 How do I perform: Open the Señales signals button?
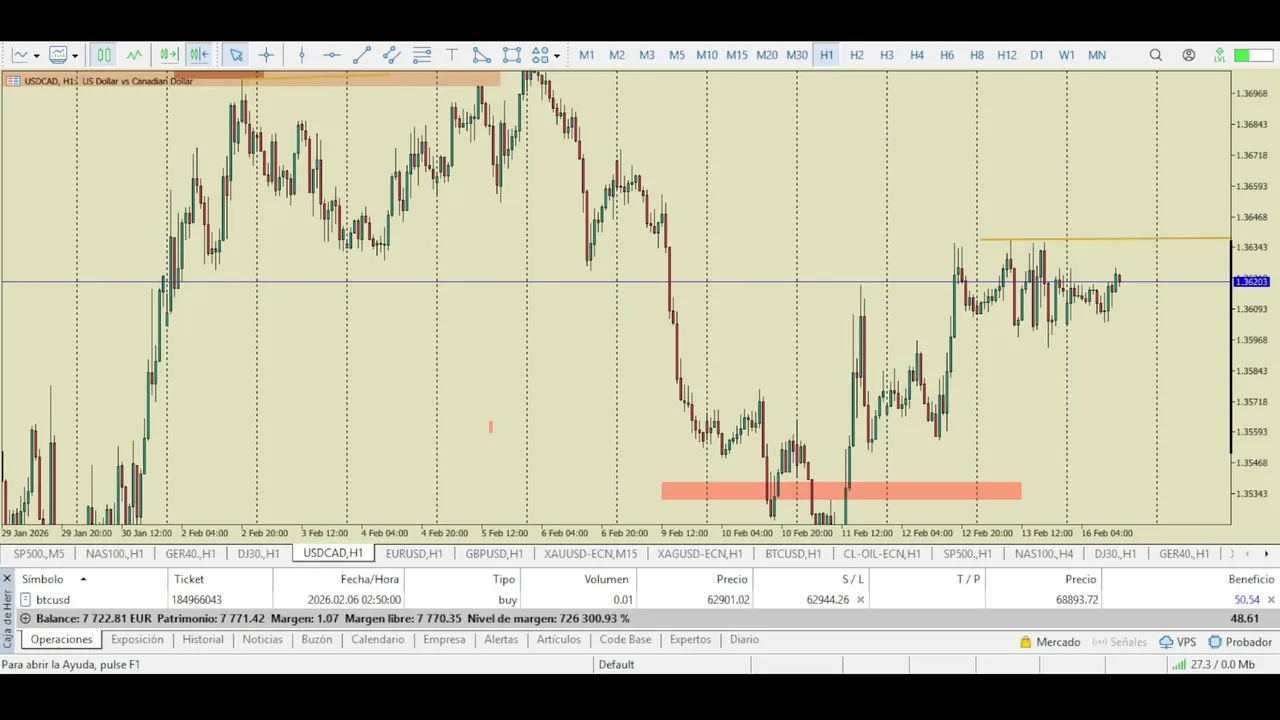point(1120,642)
